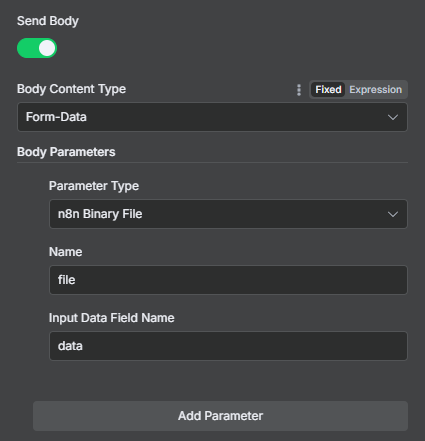Disable the Send Body toggle
Viewport: 425px width, 441px height.
pyautogui.click(x=37, y=48)
